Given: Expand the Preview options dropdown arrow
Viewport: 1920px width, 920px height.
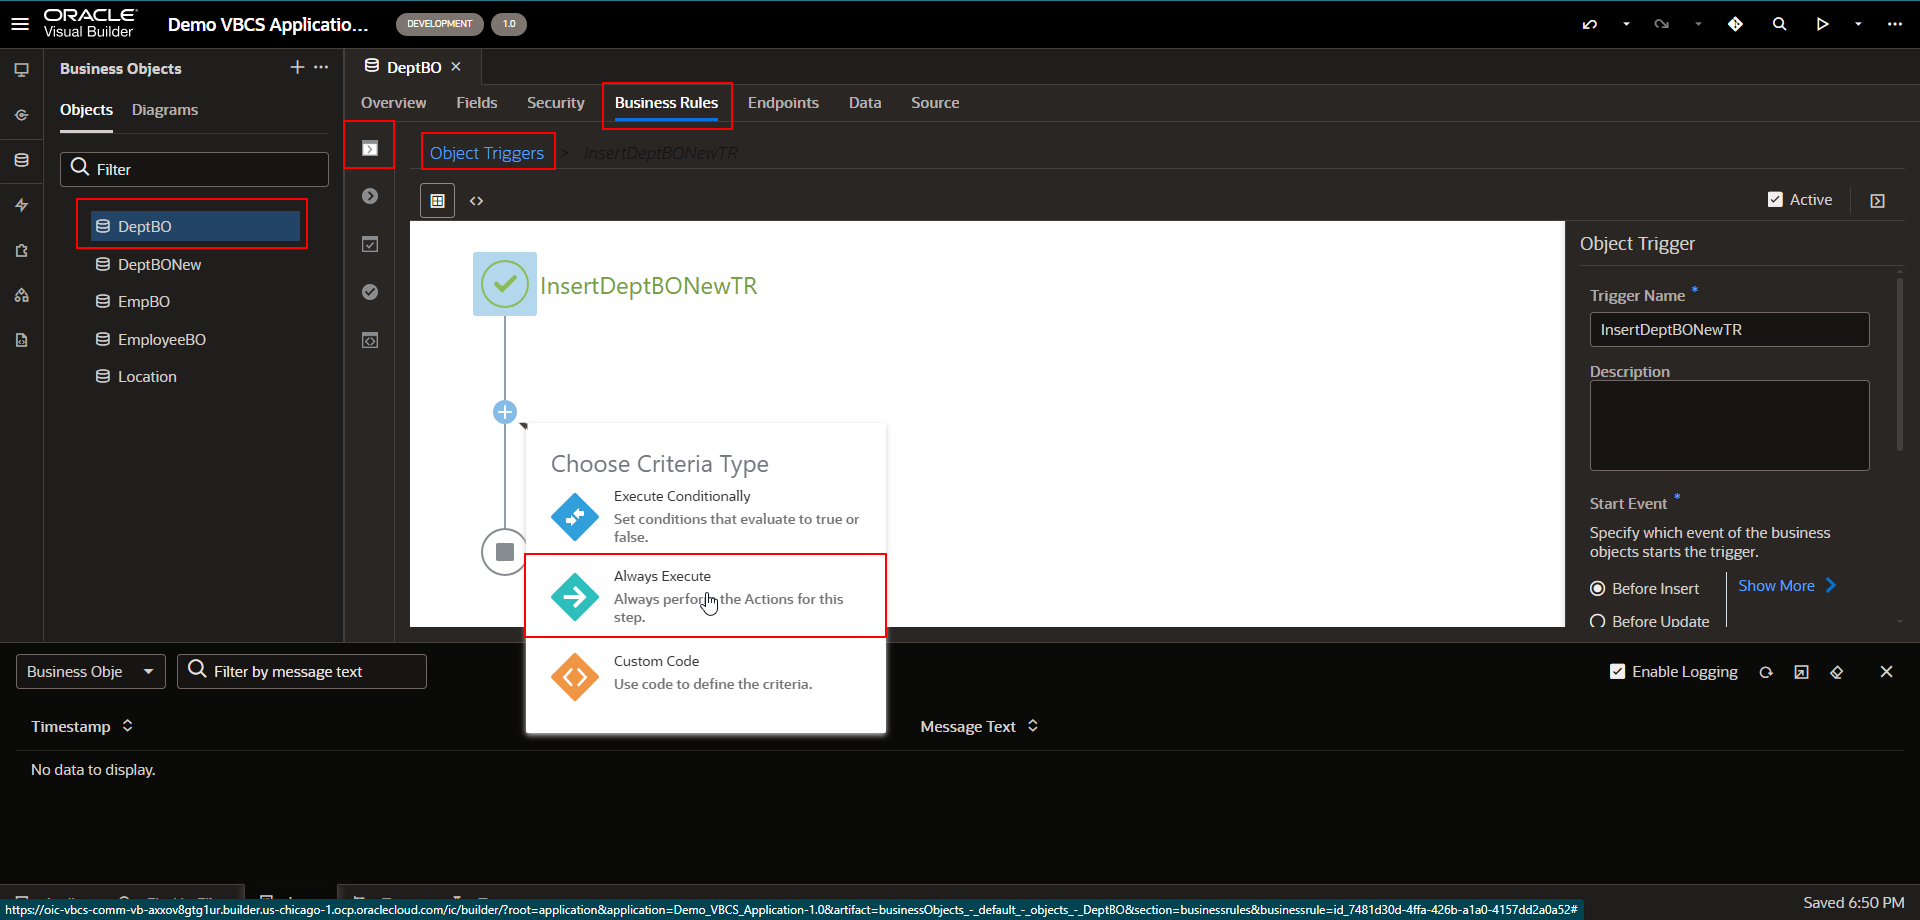Looking at the screenshot, I should [1858, 24].
